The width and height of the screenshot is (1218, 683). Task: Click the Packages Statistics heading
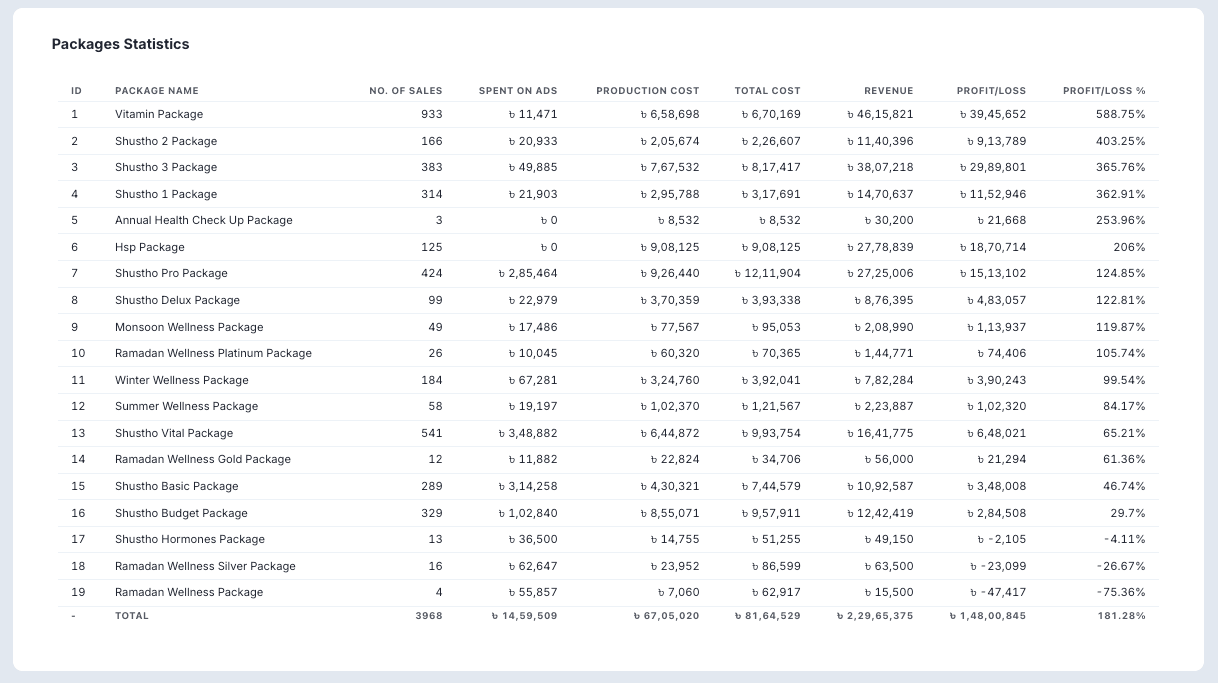click(x=121, y=45)
